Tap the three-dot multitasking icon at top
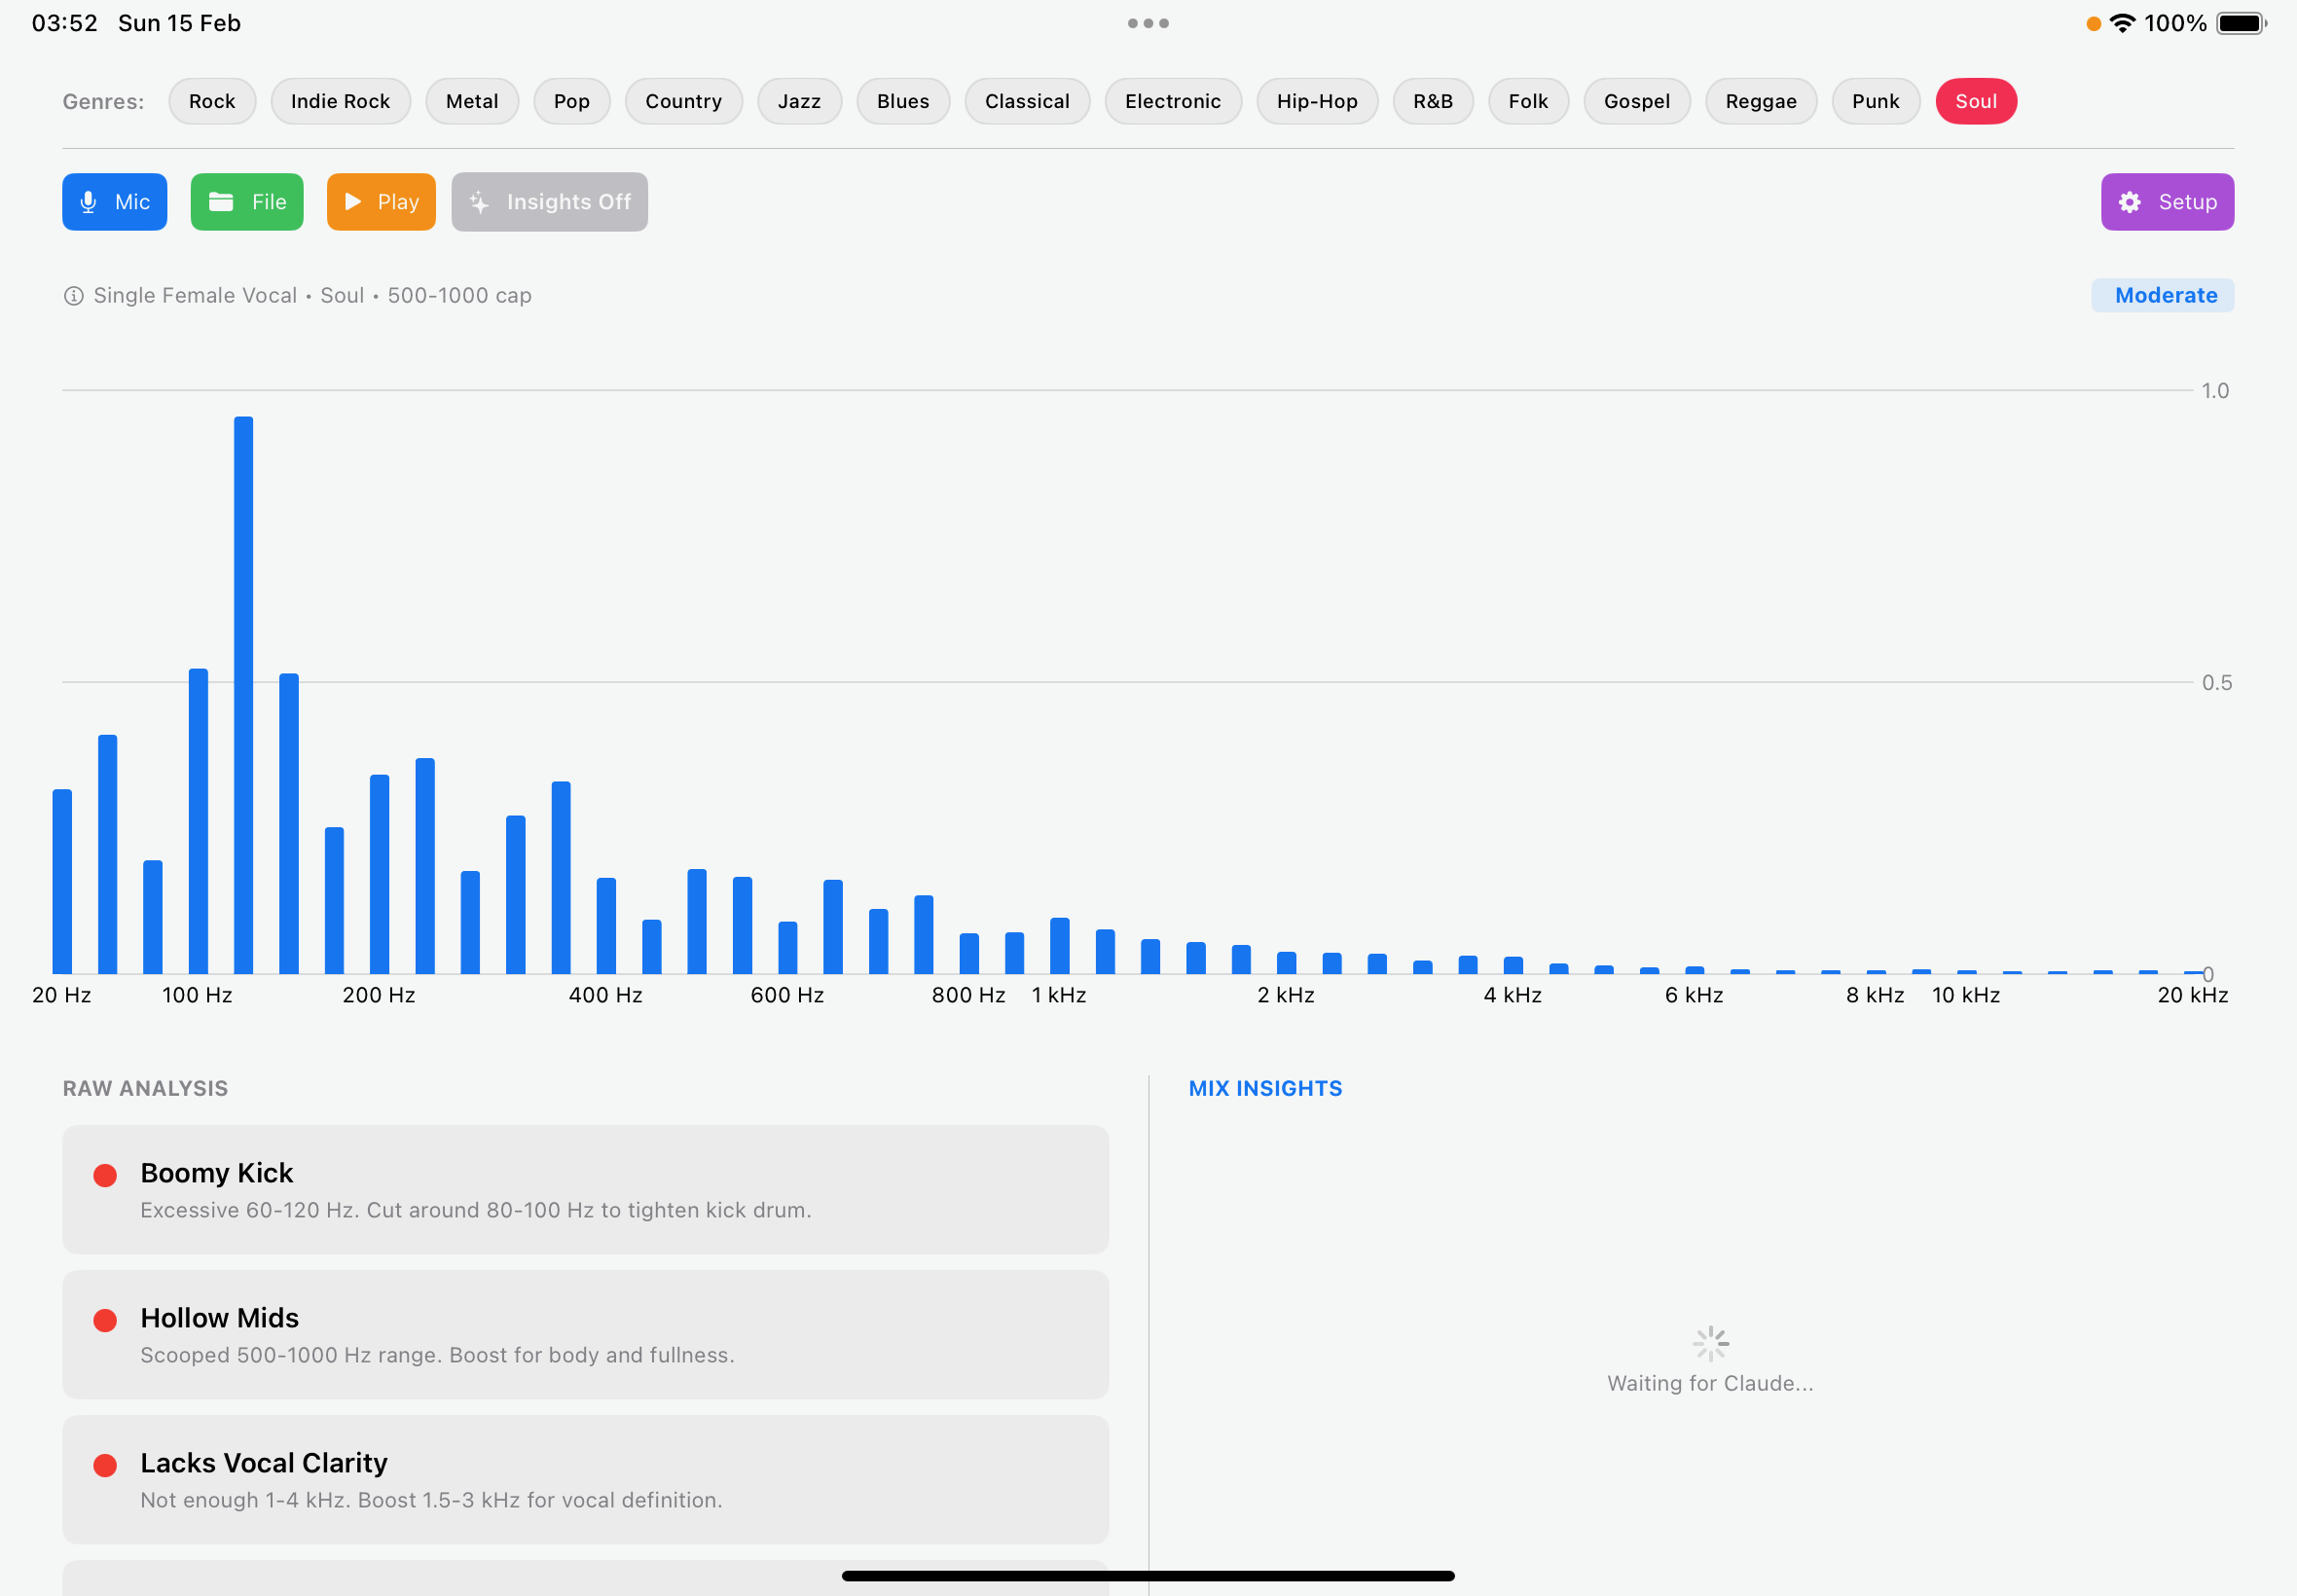This screenshot has height=1596, width=2297. click(1148, 23)
